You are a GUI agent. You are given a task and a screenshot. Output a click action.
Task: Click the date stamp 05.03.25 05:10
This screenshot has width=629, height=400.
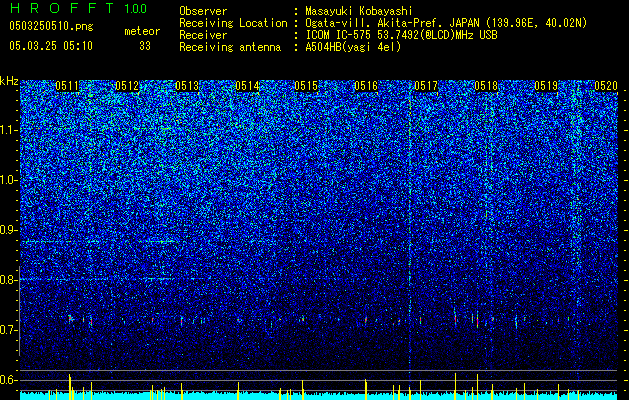coord(51,46)
